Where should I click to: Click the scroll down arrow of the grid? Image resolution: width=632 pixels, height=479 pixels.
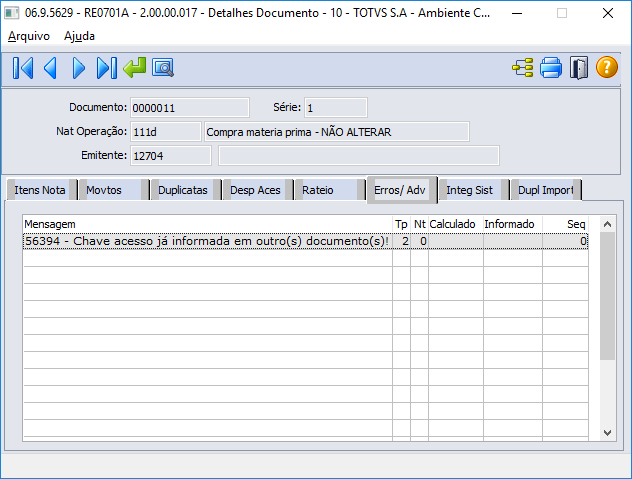[x=607, y=433]
